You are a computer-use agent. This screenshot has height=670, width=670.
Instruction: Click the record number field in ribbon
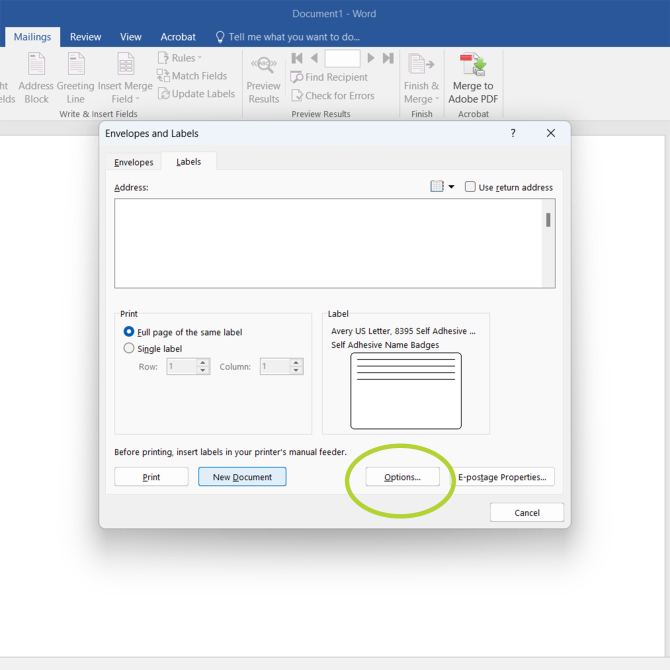coord(342,59)
